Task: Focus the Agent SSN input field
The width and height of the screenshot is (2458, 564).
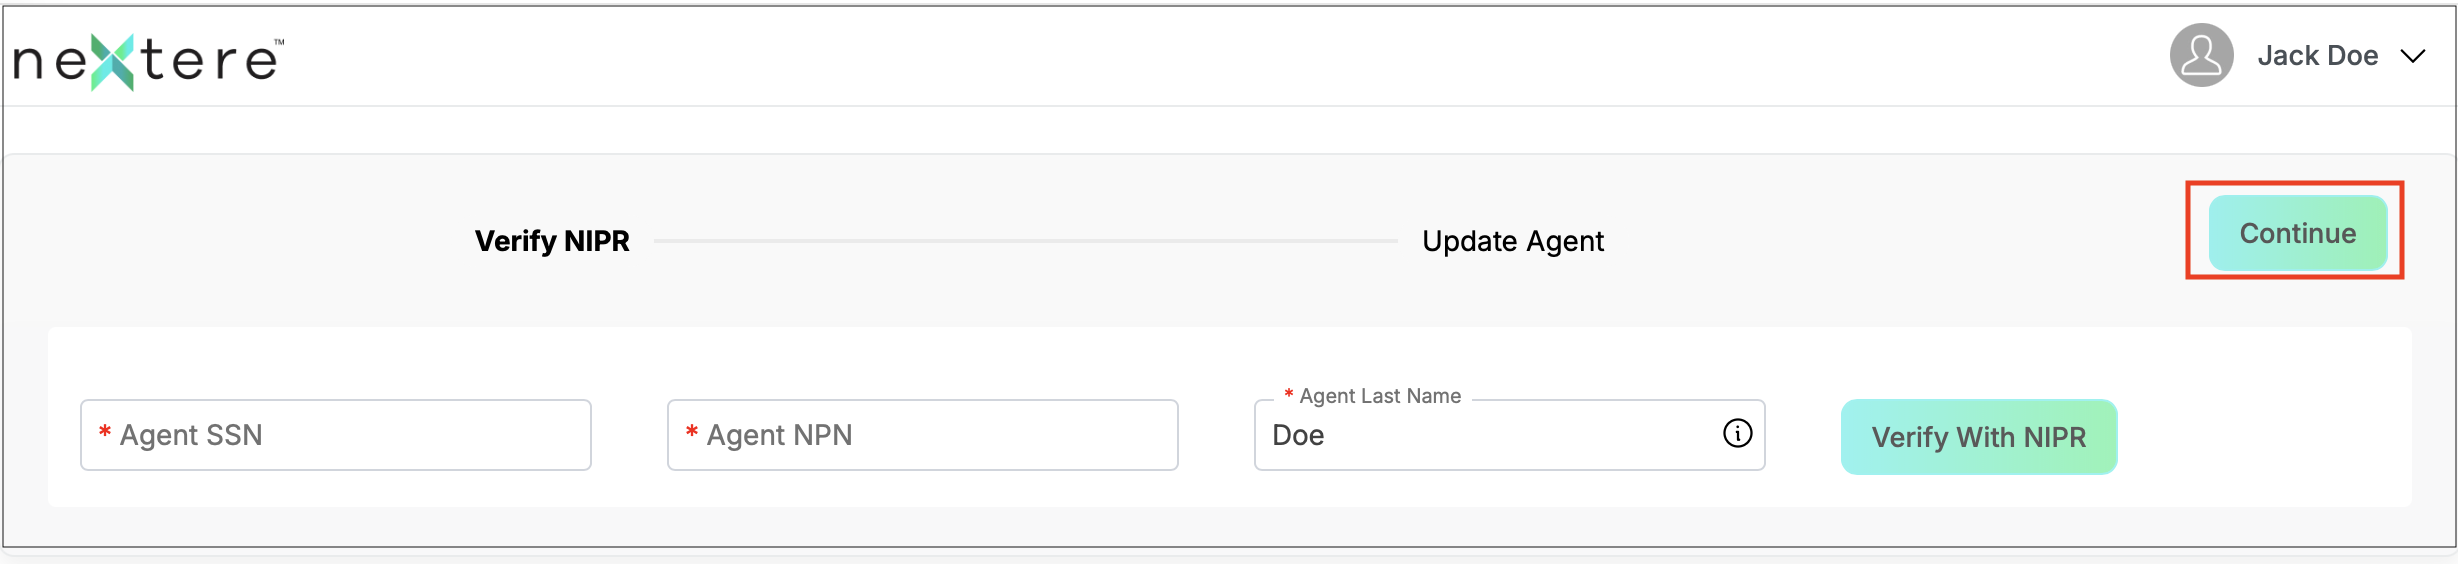Action: [x=336, y=435]
